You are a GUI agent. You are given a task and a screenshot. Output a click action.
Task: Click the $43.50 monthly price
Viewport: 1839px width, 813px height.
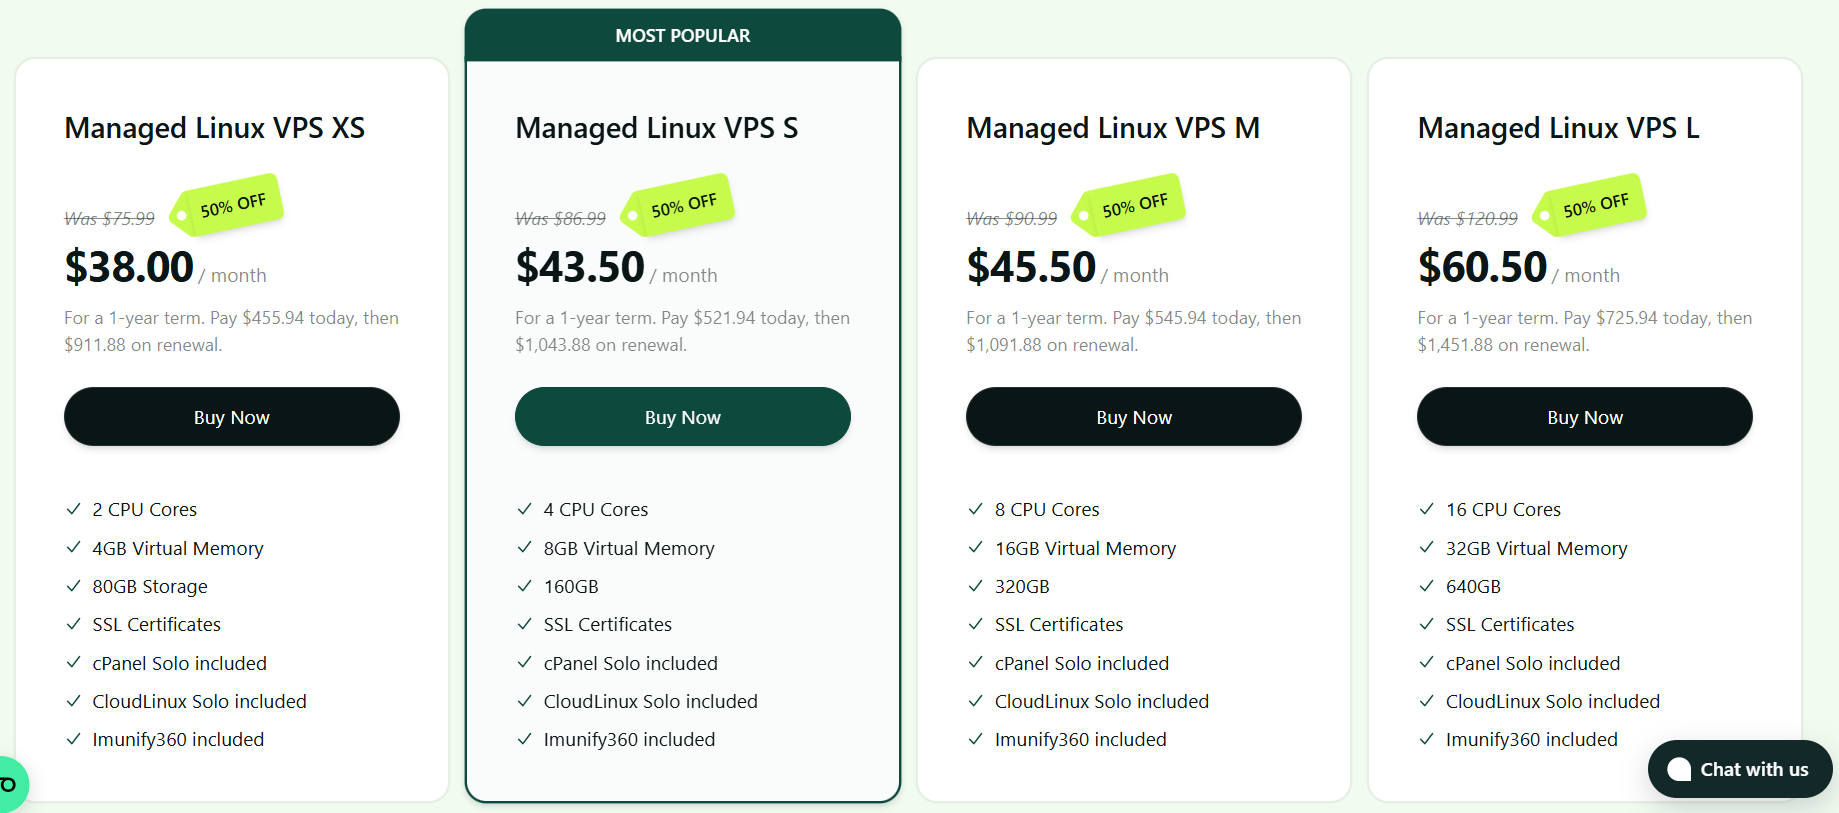pyautogui.click(x=580, y=267)
